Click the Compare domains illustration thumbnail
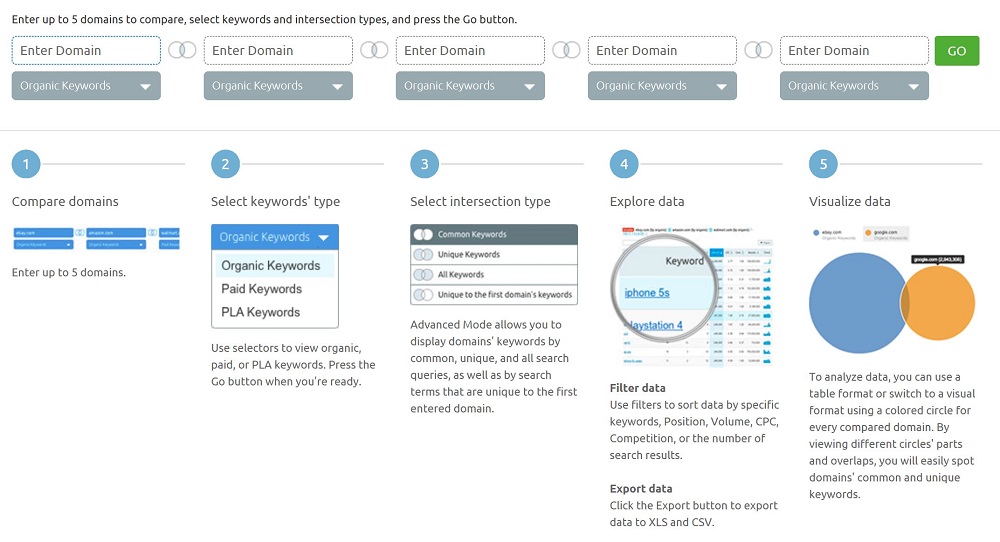Screen dimensions: 1000x542 pyautogui.click(x=96, y=238)
